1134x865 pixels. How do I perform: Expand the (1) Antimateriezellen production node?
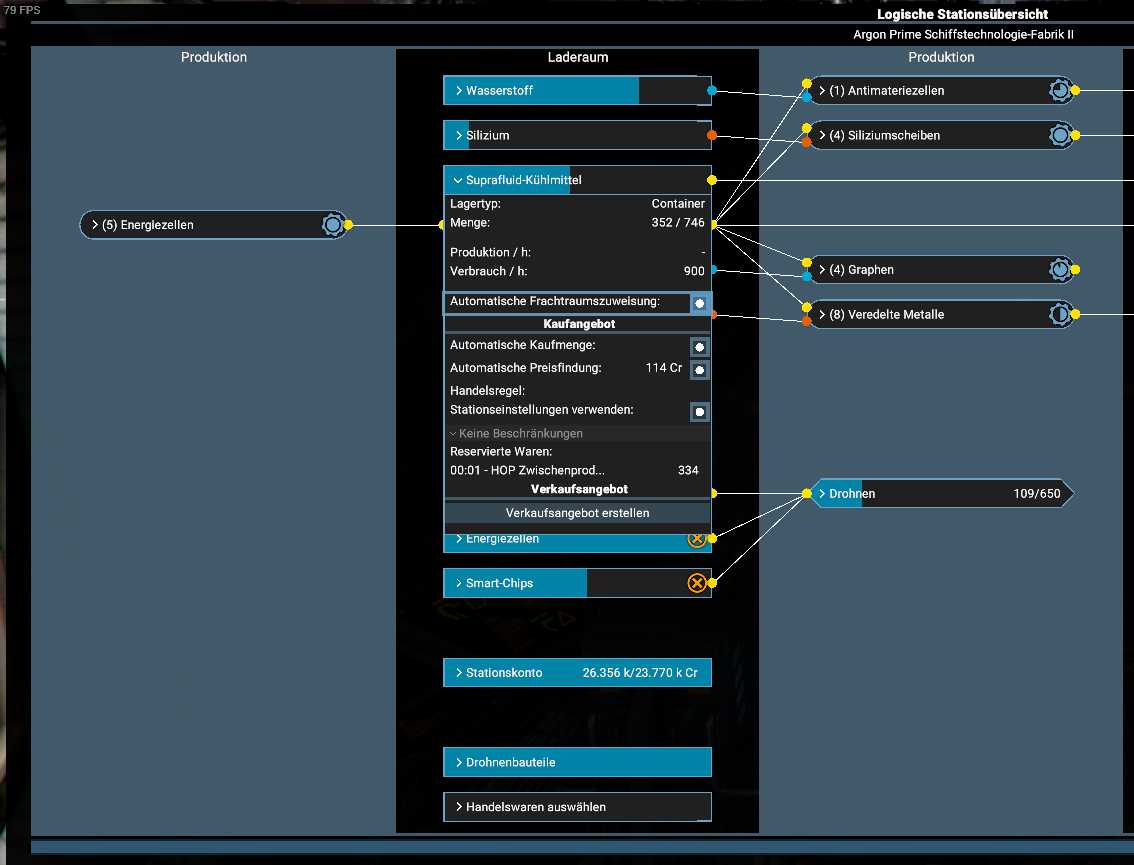[940, 90]
